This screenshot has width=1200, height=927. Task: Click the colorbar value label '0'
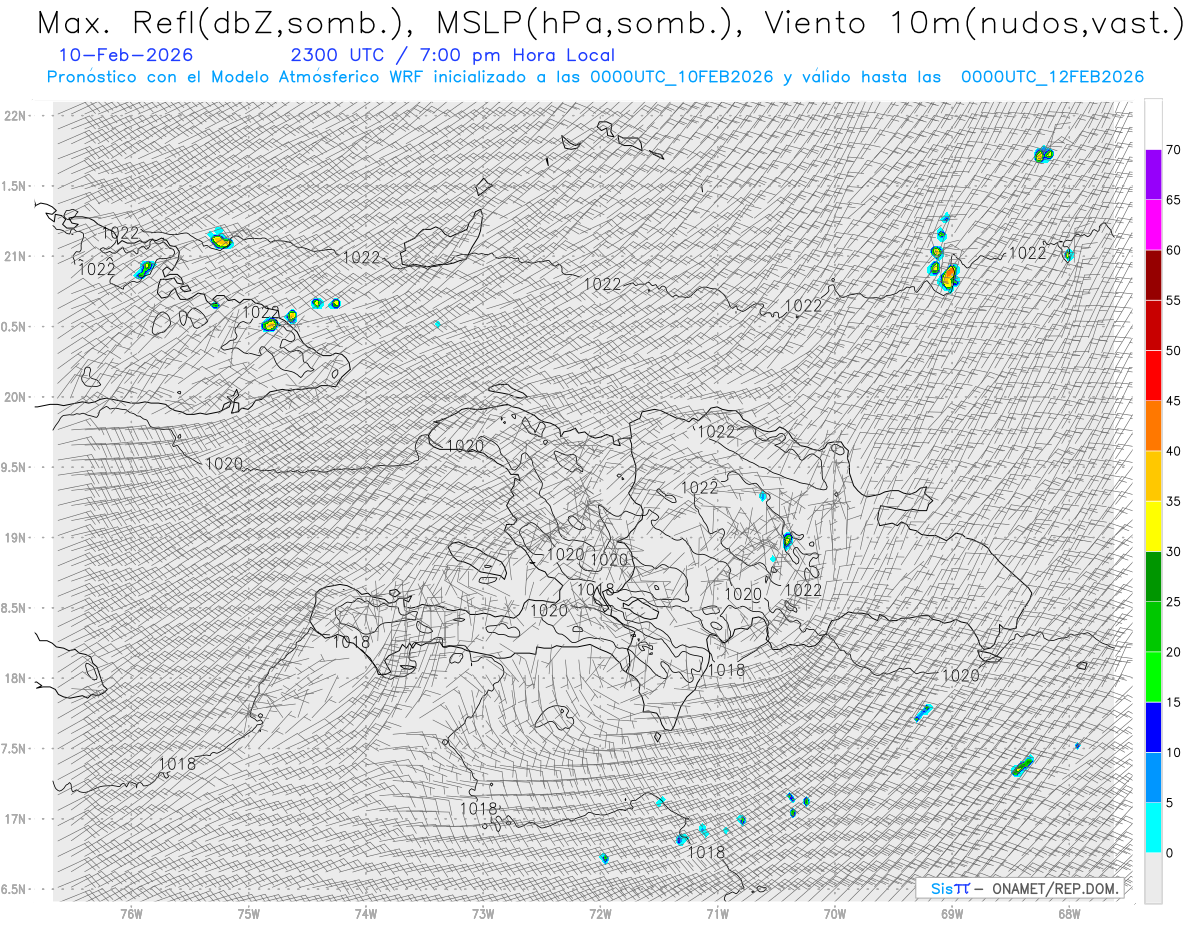pyautogui.click(x=1169, y=852)
